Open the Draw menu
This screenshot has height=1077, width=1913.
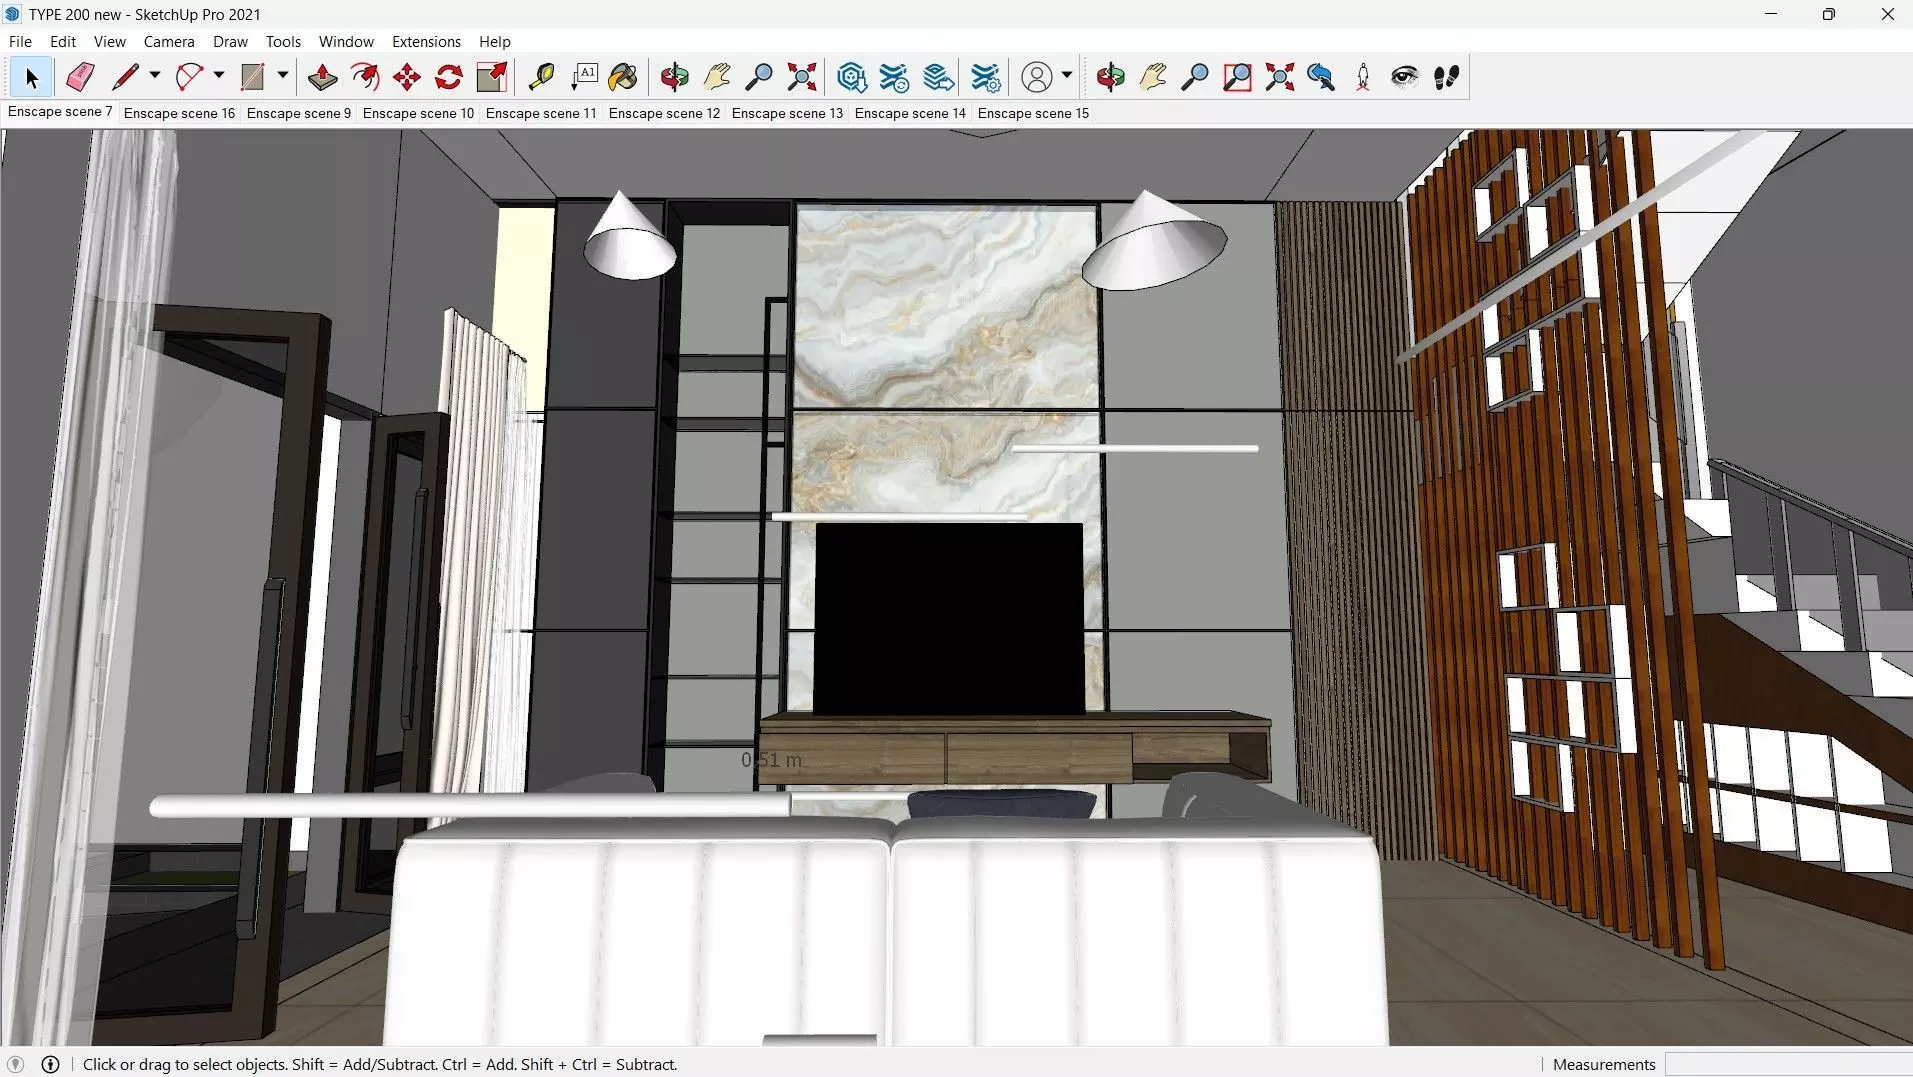[230, 41]
